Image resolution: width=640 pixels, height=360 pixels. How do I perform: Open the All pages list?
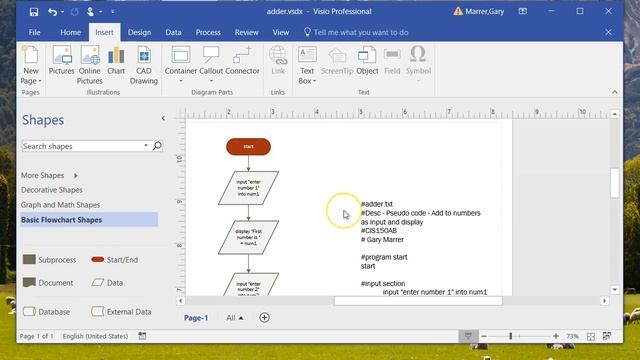click(235, 318)
